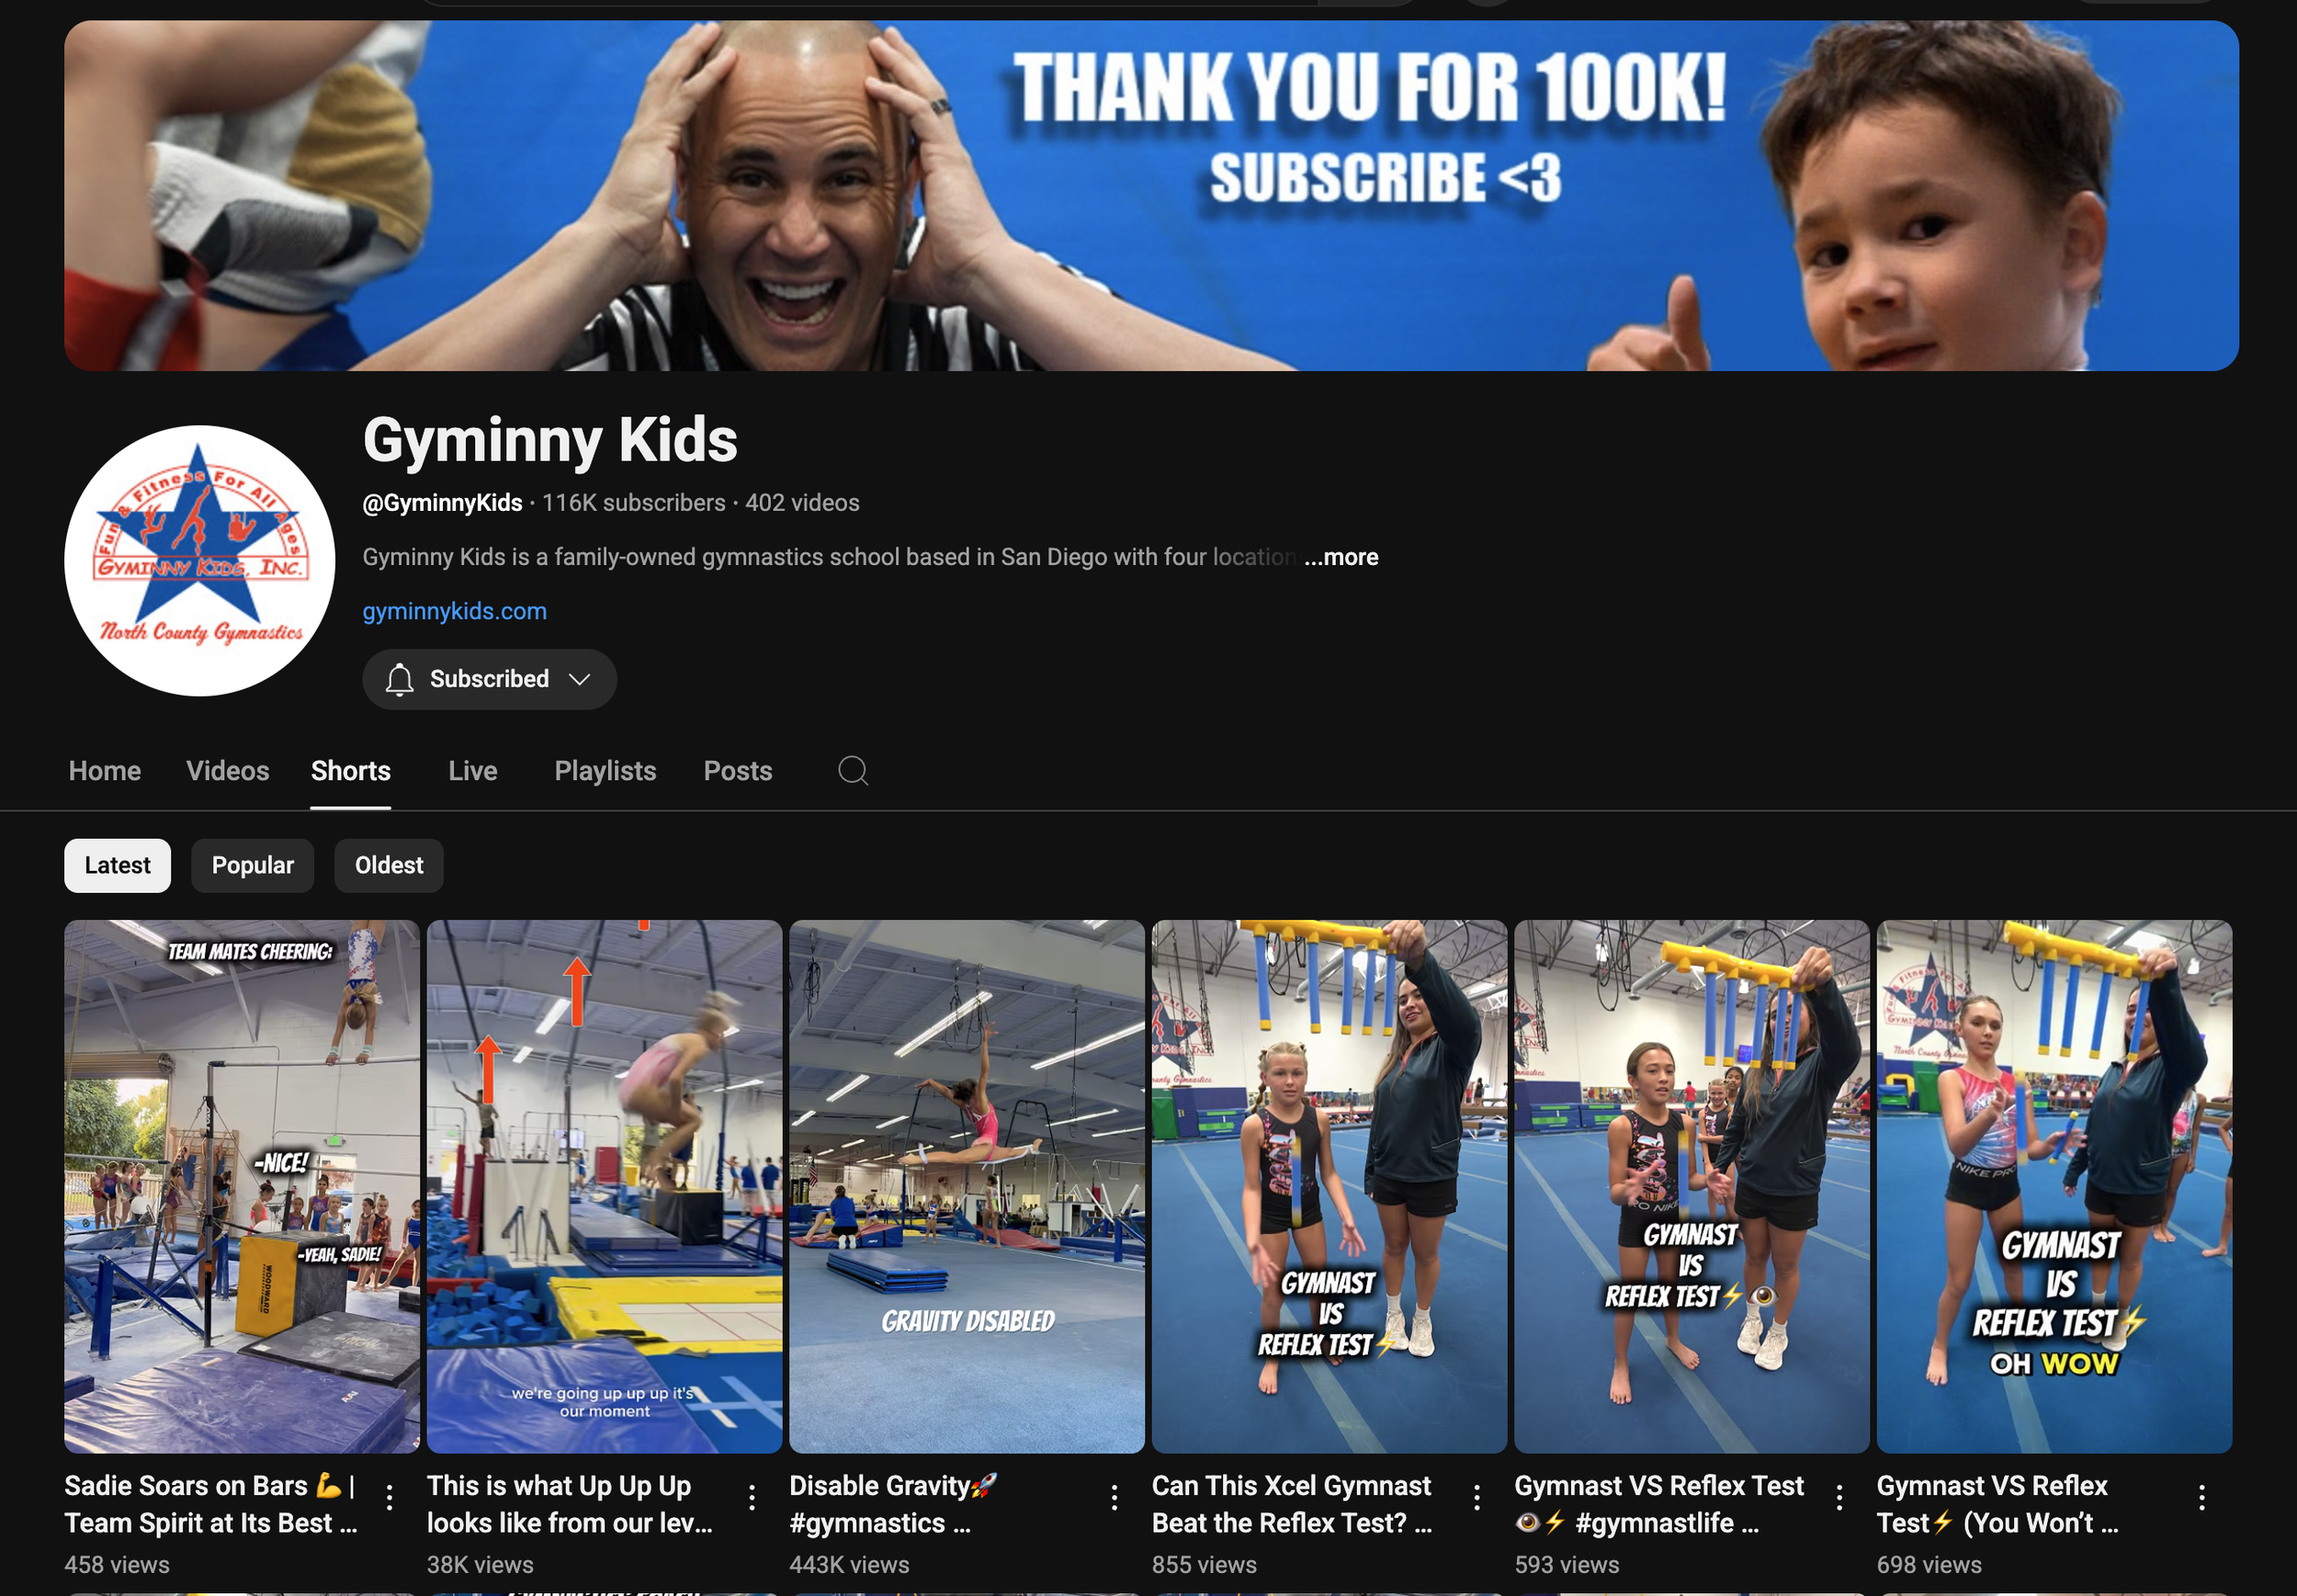The width and height of the screenshot is (2297, 1596).
Task: Open three-dot menu for Xcel Gymnast short
Action: tap(1477, 1497)
